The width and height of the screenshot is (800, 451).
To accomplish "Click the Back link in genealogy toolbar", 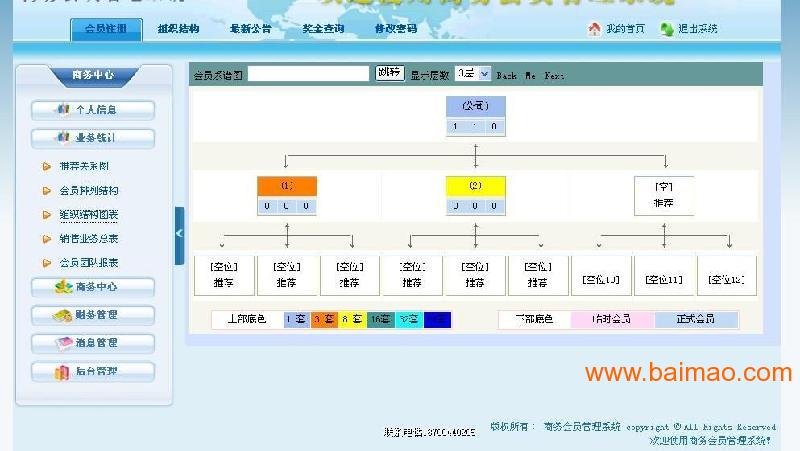I will [x=507, y=76].
